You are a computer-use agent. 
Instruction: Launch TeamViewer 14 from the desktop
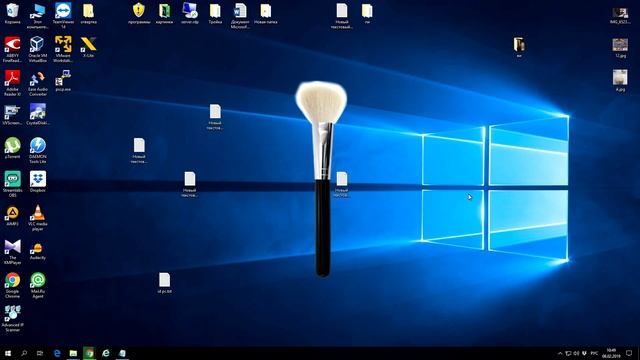point(63,16)
